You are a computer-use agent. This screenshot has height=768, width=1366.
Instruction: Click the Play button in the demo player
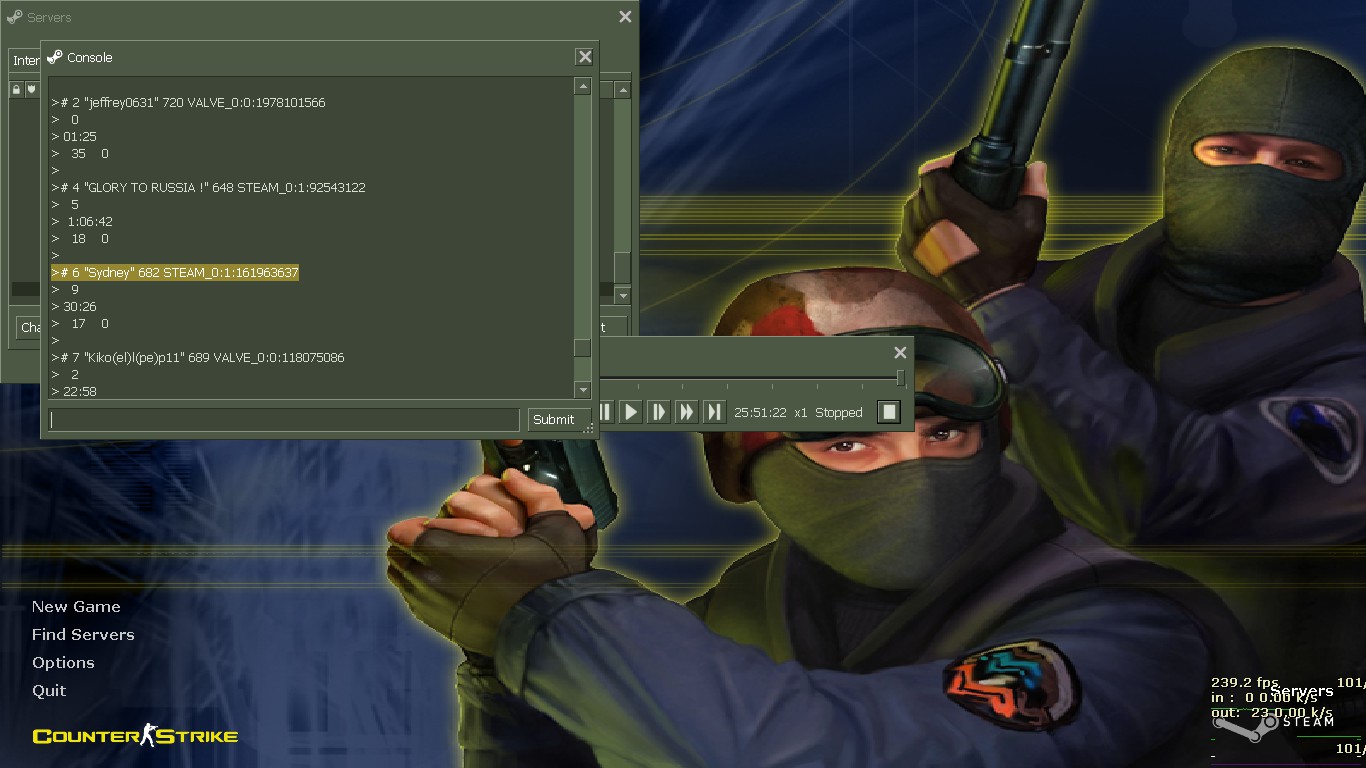[630, 412]
